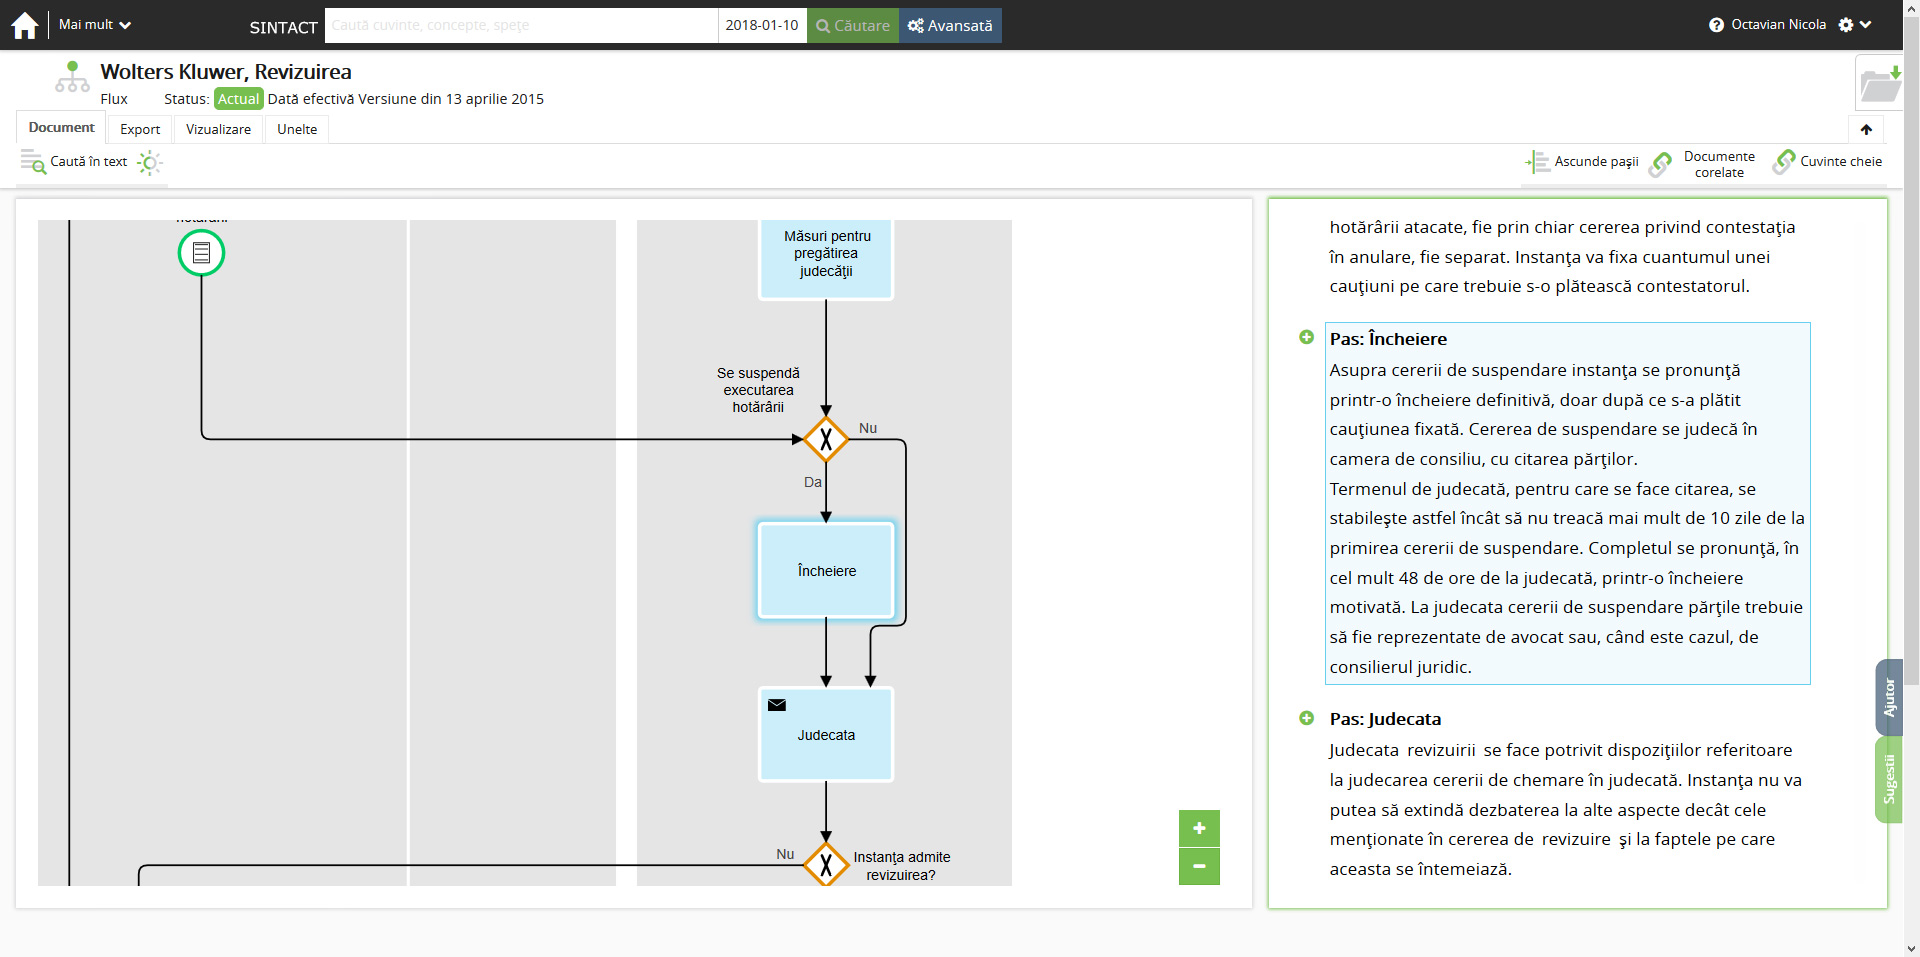Open the folder download icon
Viewport: 1920px width, 957px height.
1879,83
